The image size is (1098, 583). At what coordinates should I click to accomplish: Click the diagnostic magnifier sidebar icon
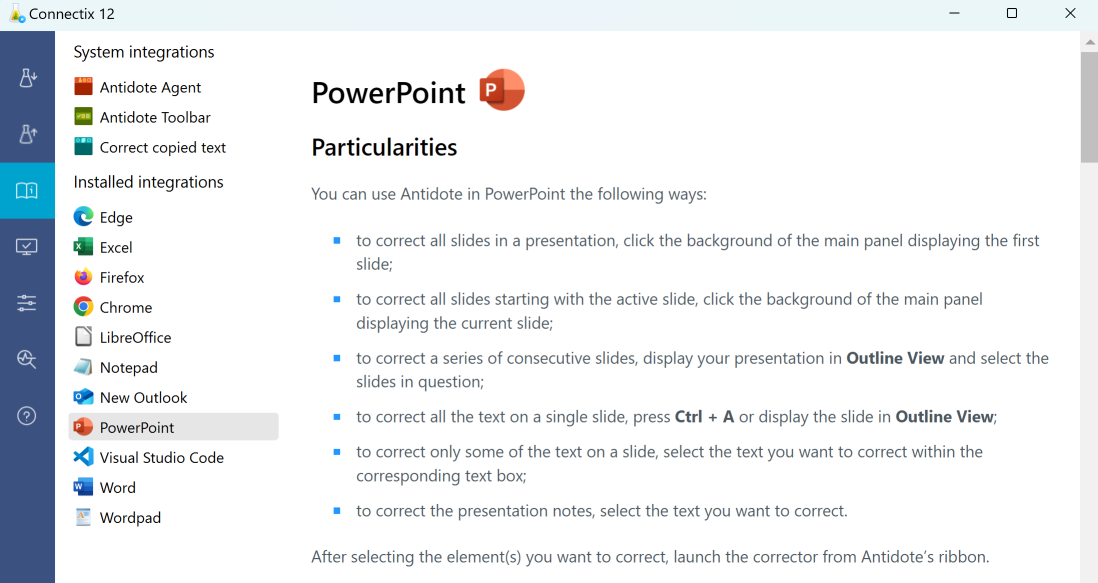(27, 359)
